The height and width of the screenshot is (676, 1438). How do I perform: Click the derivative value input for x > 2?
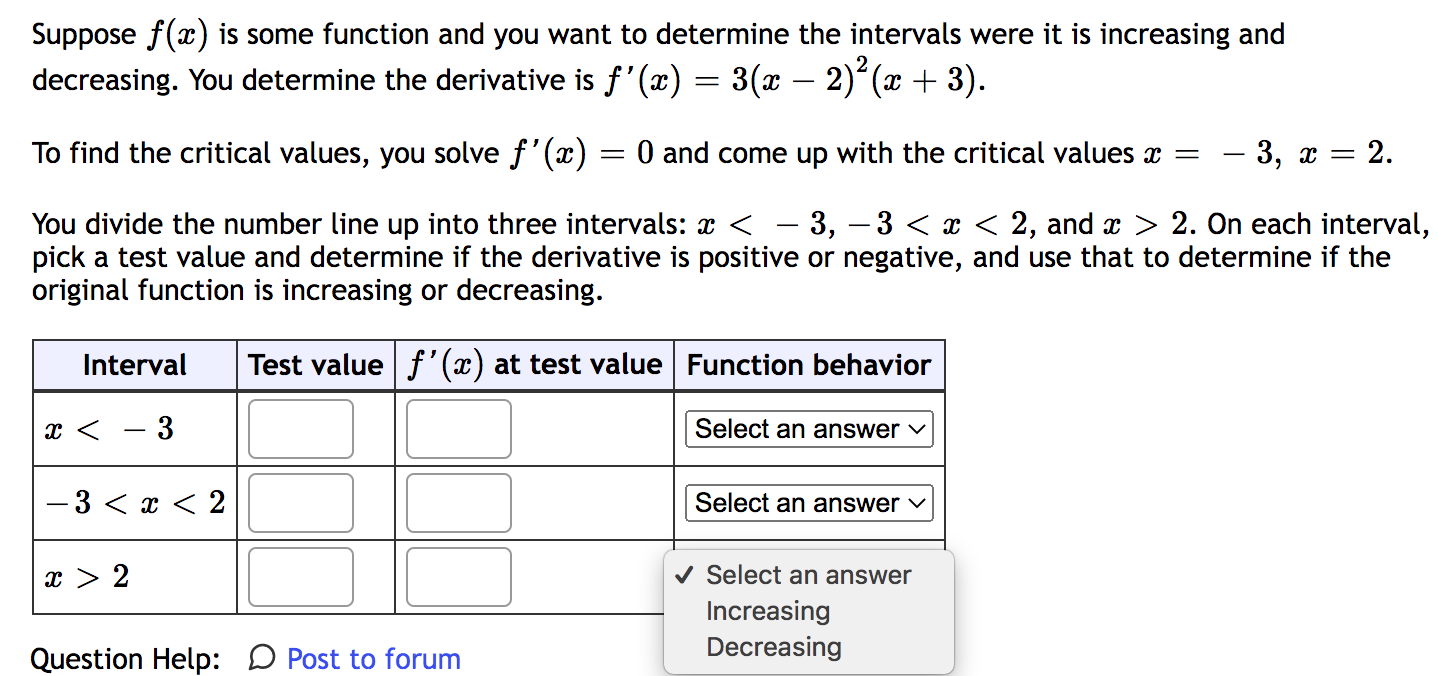coord(458,576)
